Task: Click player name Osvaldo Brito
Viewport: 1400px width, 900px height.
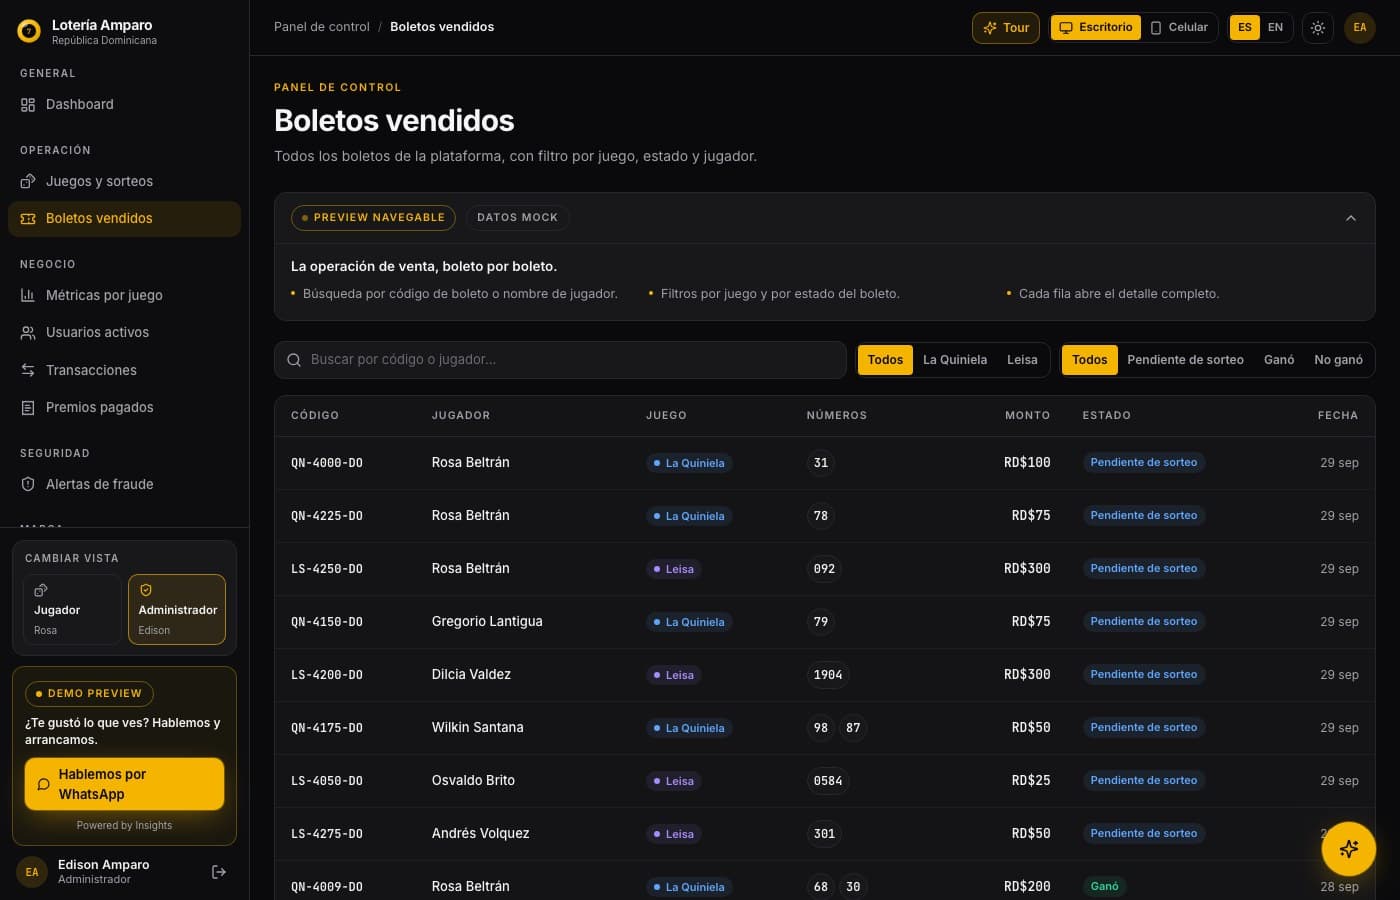Action: tap(473, 780)
